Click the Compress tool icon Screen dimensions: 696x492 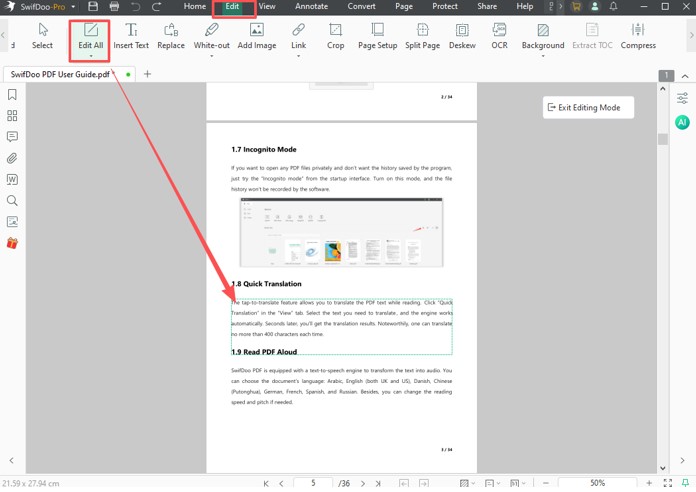point(638,37)
